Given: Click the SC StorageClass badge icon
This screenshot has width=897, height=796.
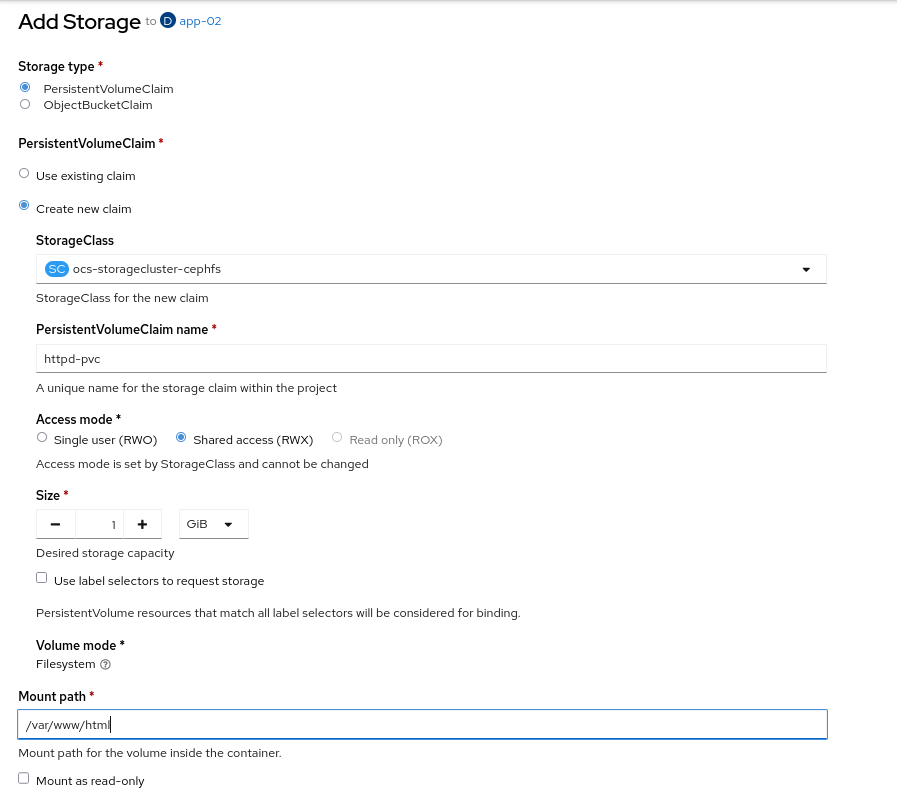Looking at the screenshot, I should tap(57, 269).
